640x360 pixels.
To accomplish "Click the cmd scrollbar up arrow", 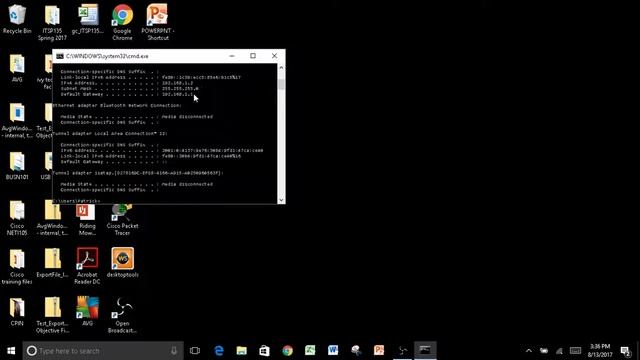I will pyautogui.click(x=281, y=67).
